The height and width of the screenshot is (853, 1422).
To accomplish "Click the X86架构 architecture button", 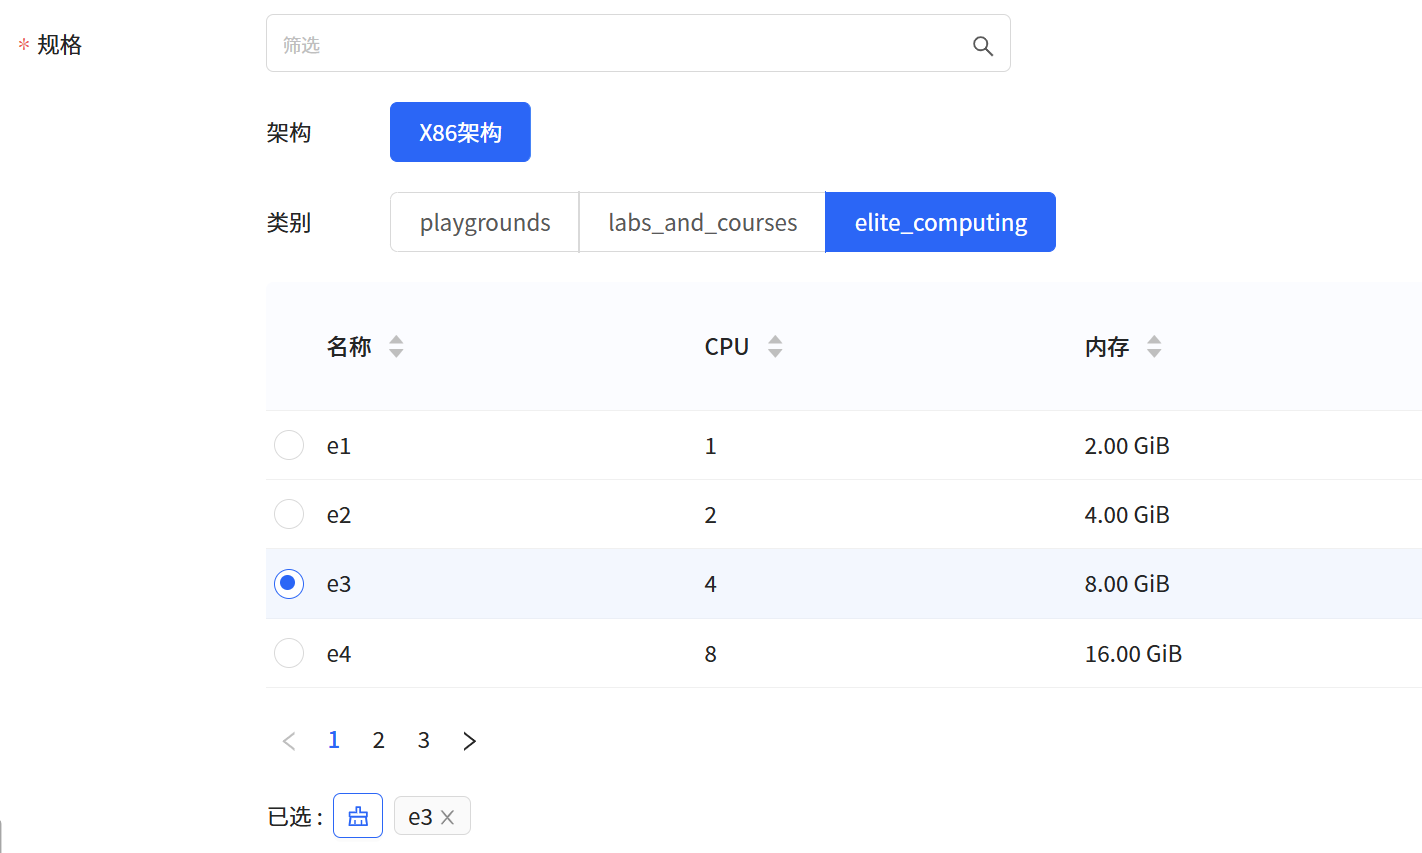I will 460,132.
